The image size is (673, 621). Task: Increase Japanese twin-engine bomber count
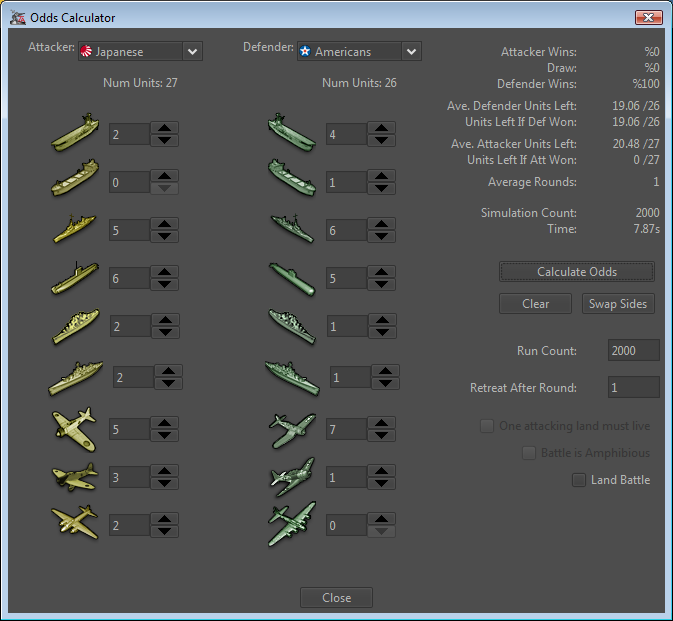click(x=164, y=519)
